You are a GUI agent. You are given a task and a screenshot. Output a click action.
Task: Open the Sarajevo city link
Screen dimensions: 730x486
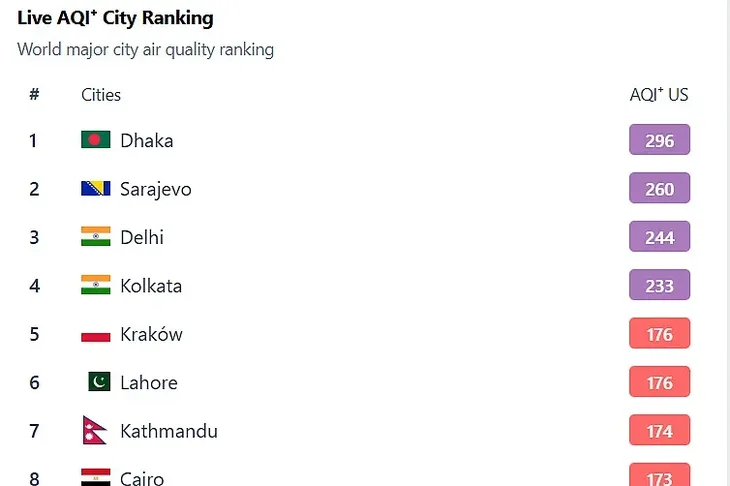(155, 189)
